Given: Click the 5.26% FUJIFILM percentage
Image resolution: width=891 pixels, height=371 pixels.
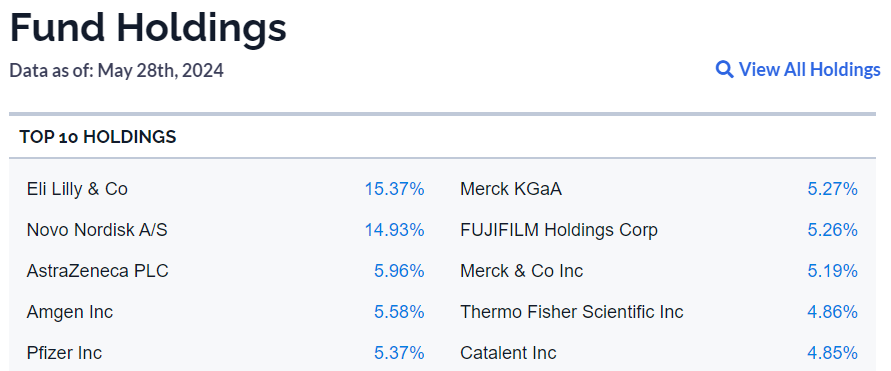Looking at the screenshot, I should pos(832,230).
